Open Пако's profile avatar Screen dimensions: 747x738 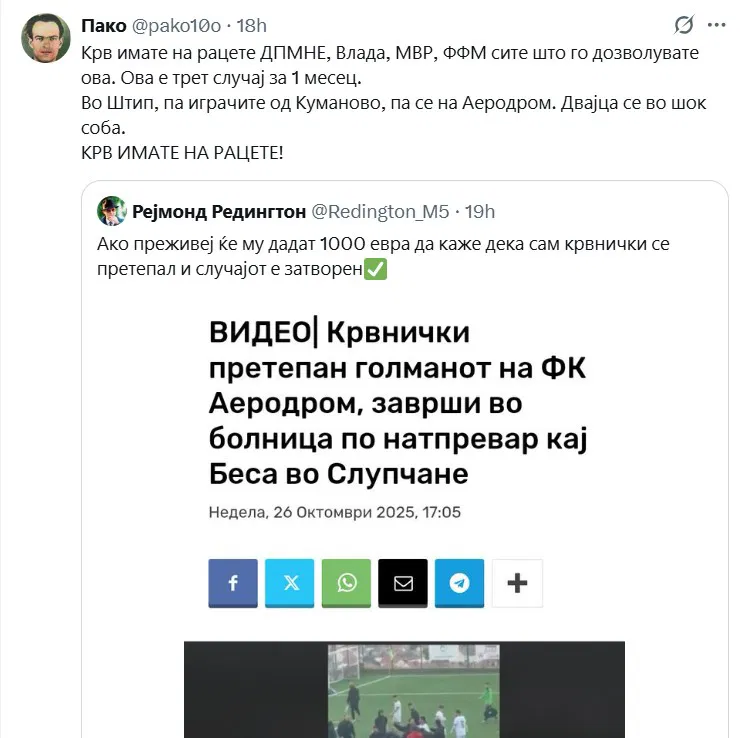coord(46,38)
